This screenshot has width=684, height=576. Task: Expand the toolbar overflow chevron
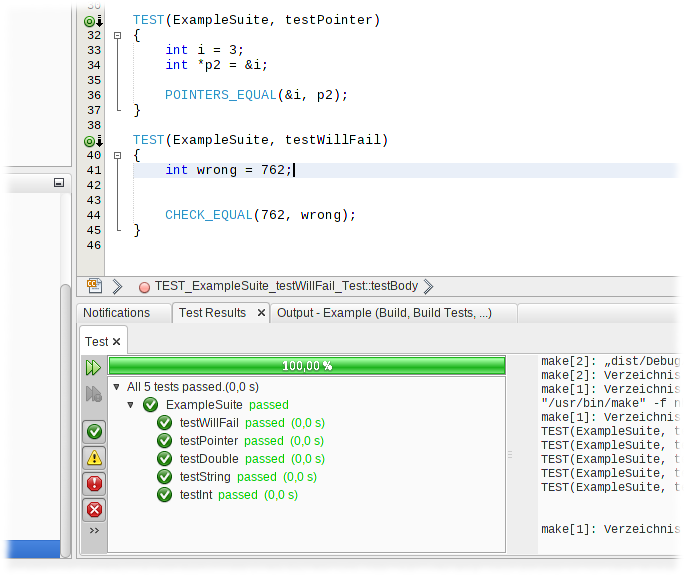click(x=94, y=531)
